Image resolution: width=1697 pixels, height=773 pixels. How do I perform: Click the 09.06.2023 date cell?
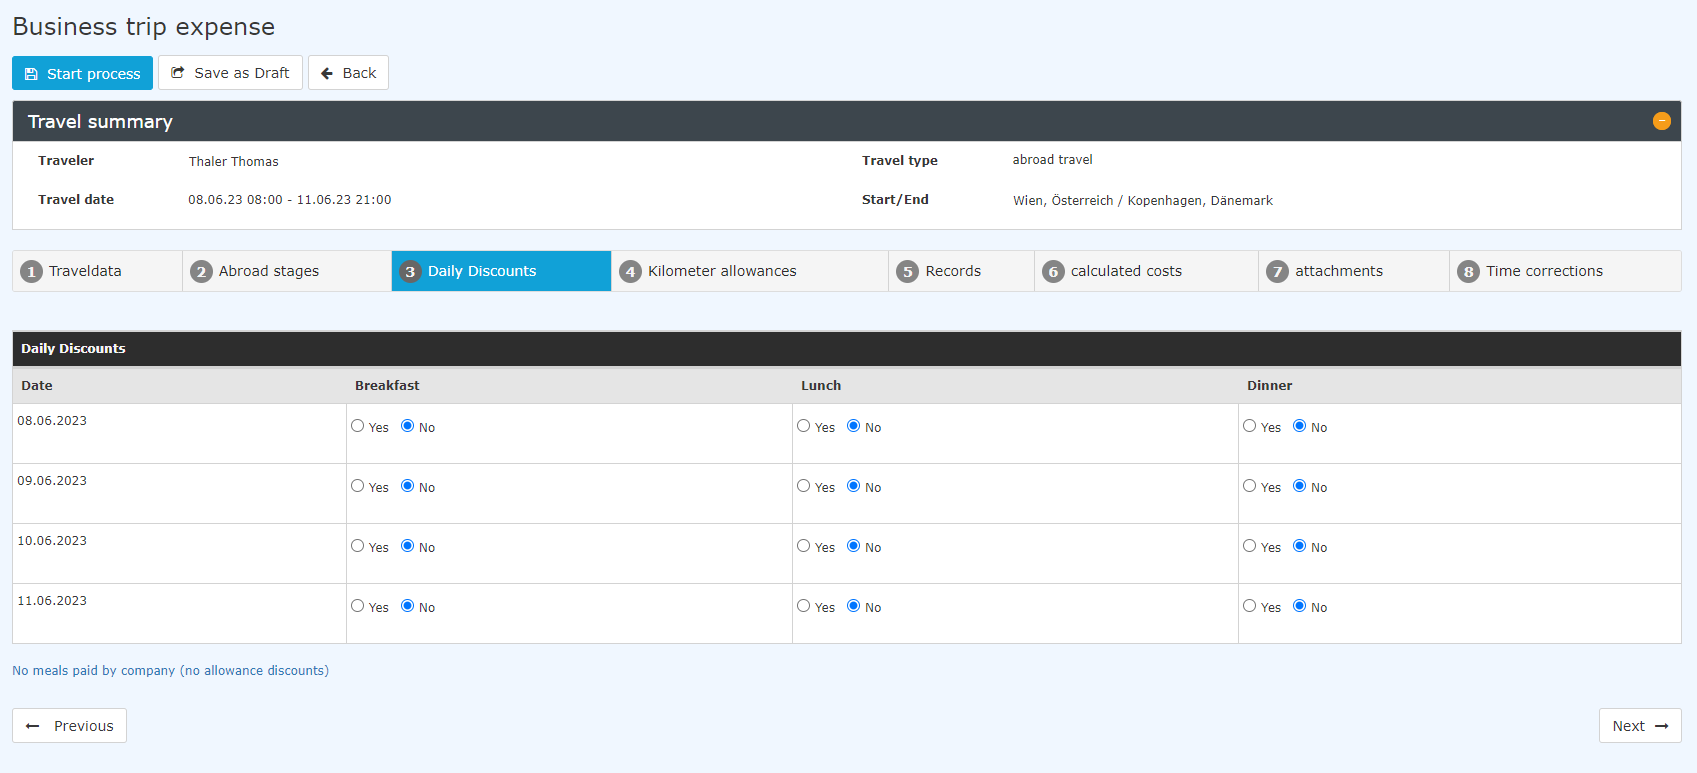point(179,494)
